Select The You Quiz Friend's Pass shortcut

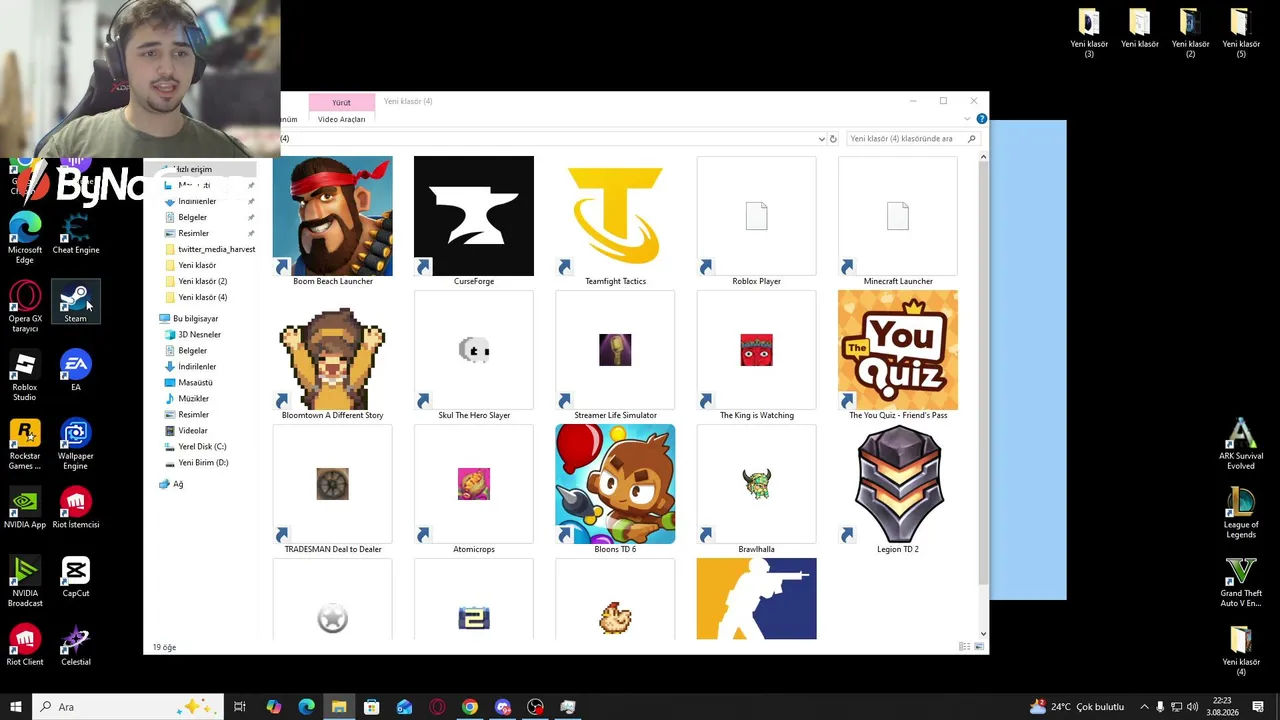(x=898, y=356)
